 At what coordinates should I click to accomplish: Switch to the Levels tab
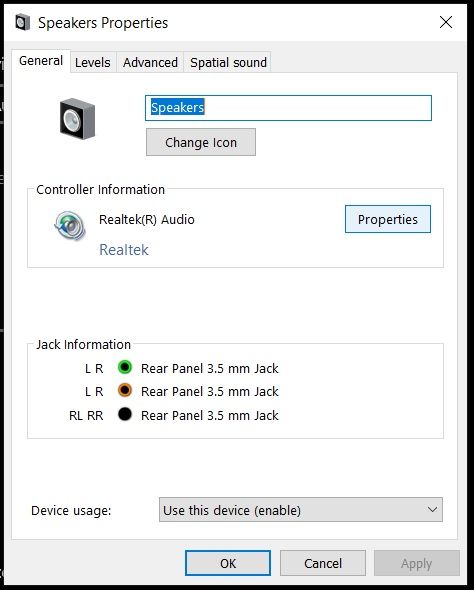coord(93,62)
